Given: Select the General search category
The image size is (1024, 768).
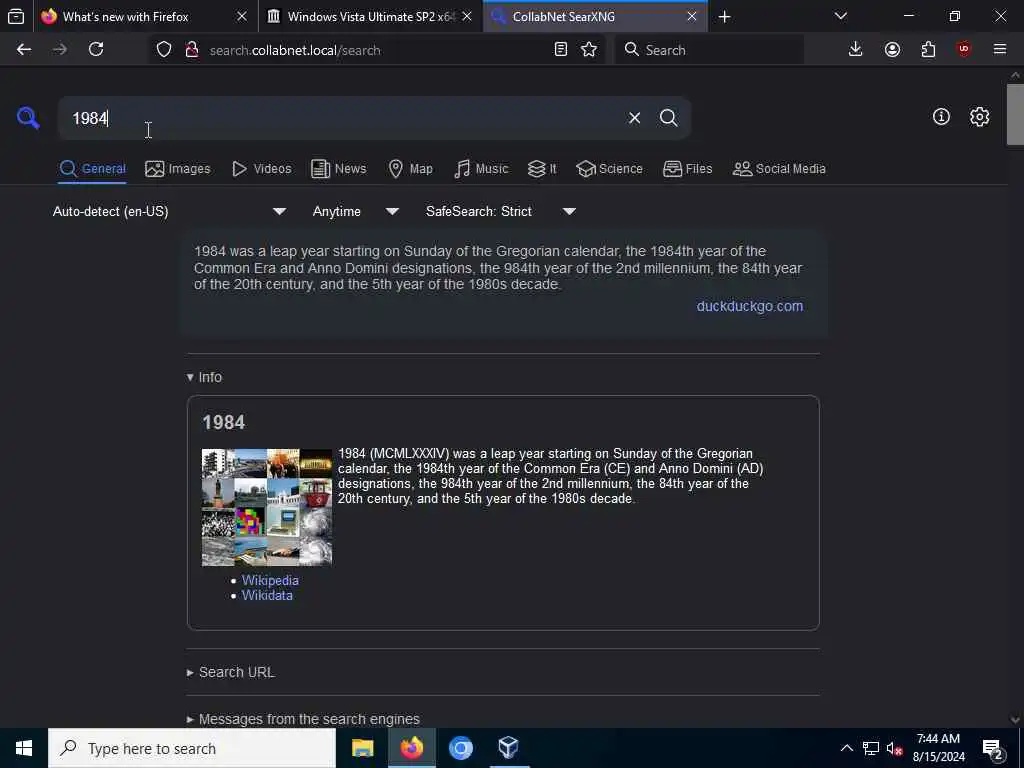Looking at the screenshot, I should tap(92, 168).
